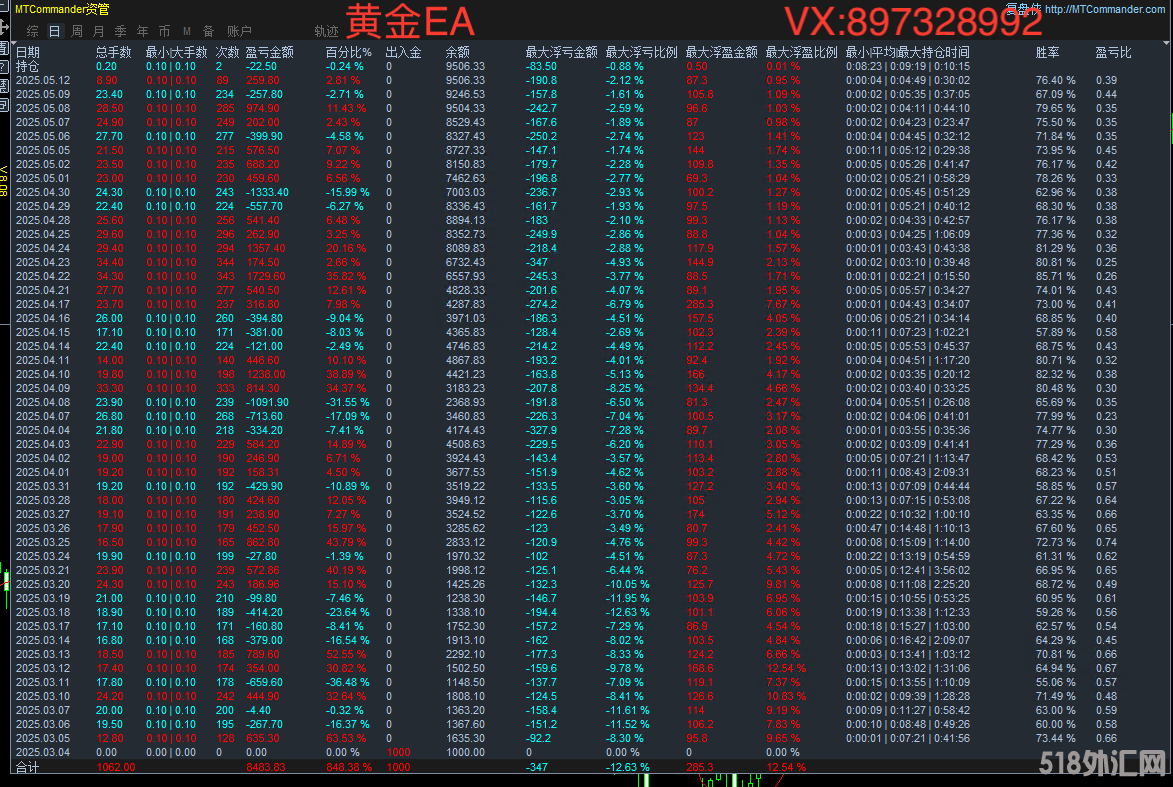Click the 合计 total row label
The image size is (1173, 787).
click(28, 768)
